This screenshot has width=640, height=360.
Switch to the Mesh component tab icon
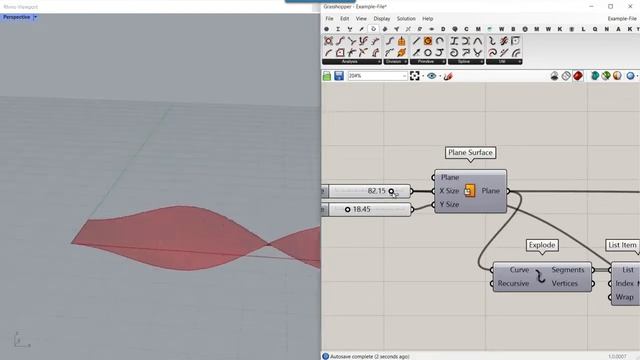[x=396, y=29]
